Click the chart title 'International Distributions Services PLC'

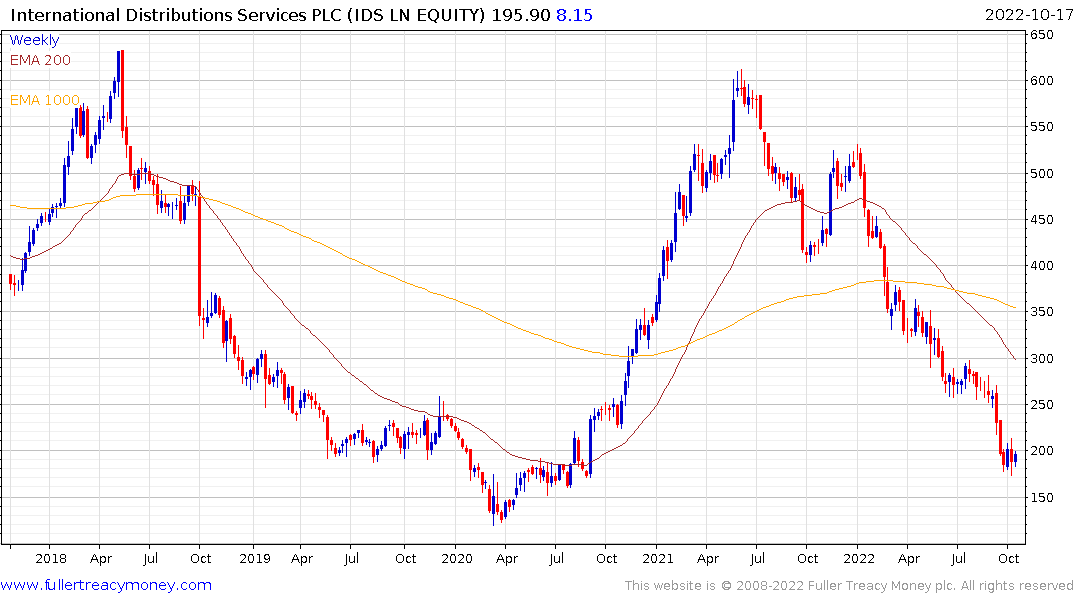(x=175, y=15)
